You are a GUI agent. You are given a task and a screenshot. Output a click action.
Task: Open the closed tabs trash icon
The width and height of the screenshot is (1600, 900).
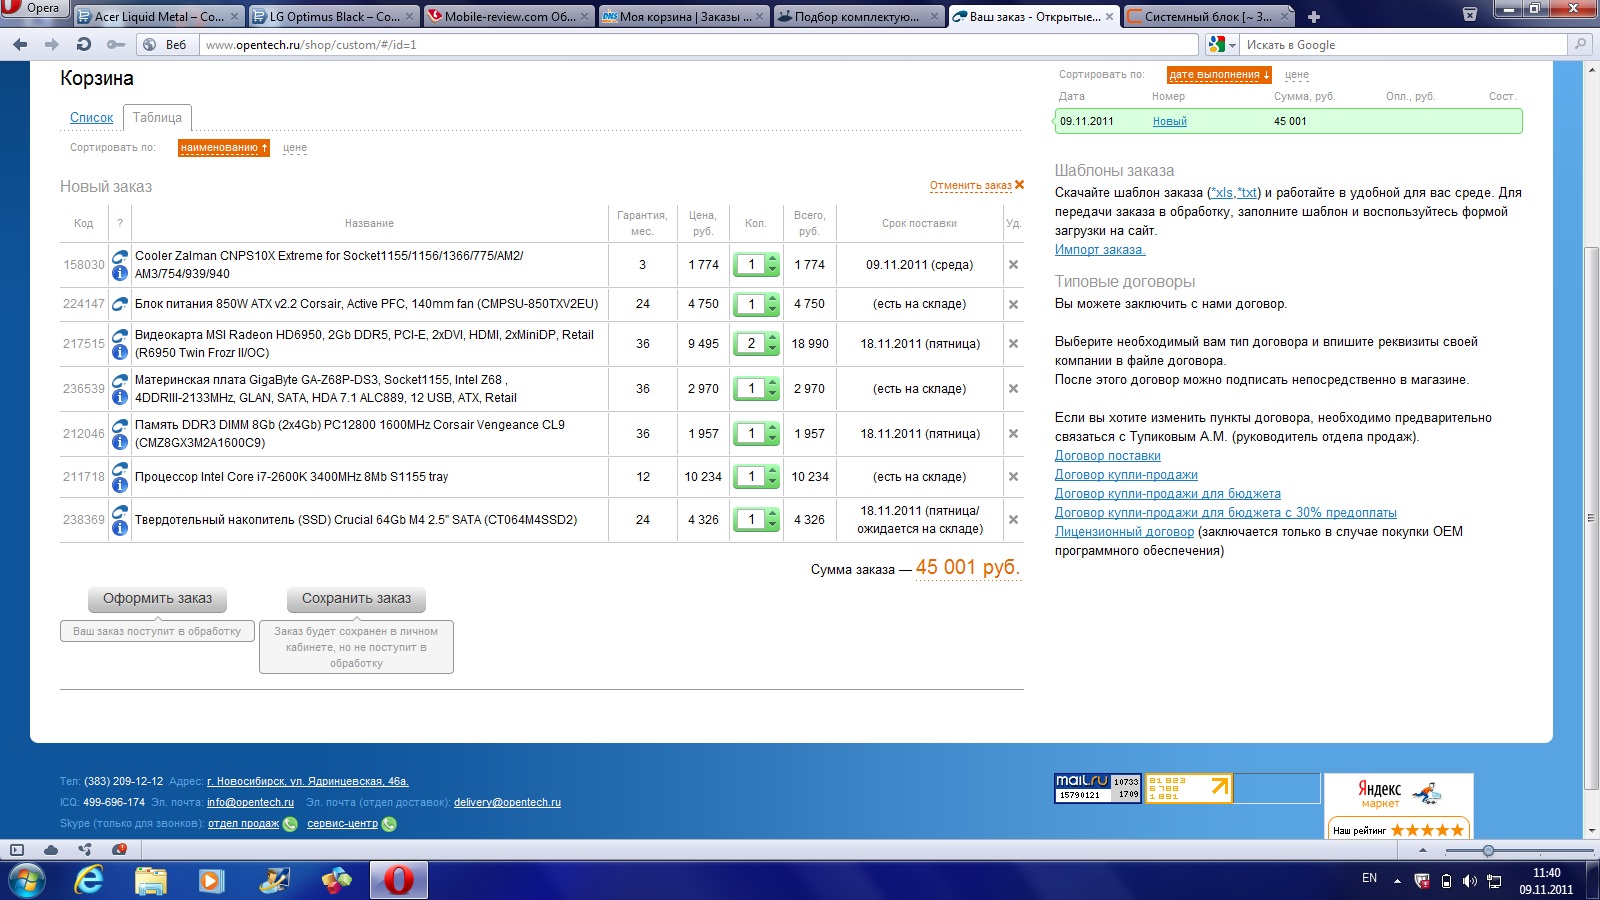pyautogui.click(x=1470, y=15)
